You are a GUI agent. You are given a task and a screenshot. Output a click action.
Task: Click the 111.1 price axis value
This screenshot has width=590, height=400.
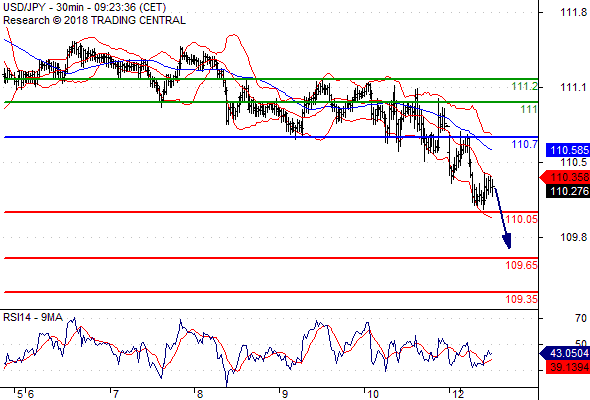pyautogui.click(x=573, y=87)
